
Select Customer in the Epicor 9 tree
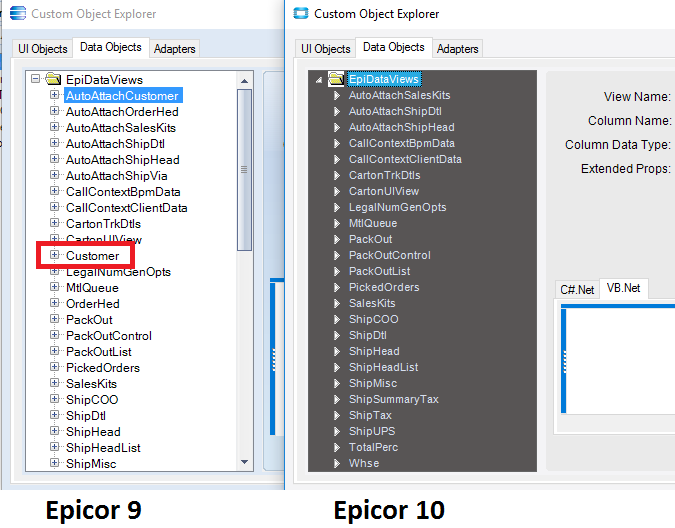(93, 256)
